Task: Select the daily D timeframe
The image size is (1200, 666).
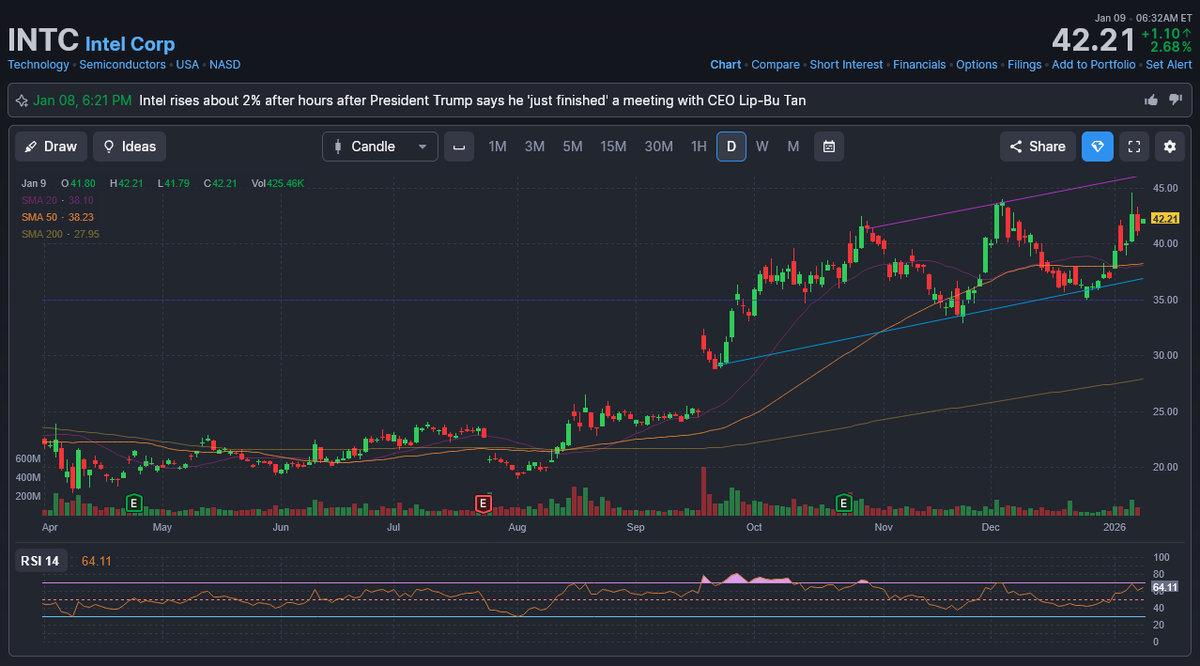Action: (731, 146)
